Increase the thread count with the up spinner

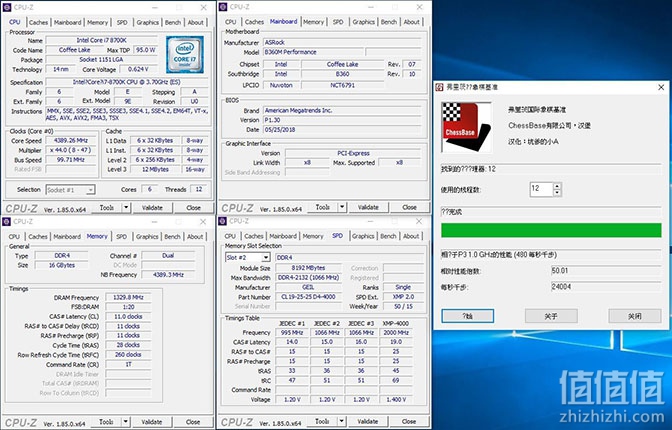(x=557, y=186)
